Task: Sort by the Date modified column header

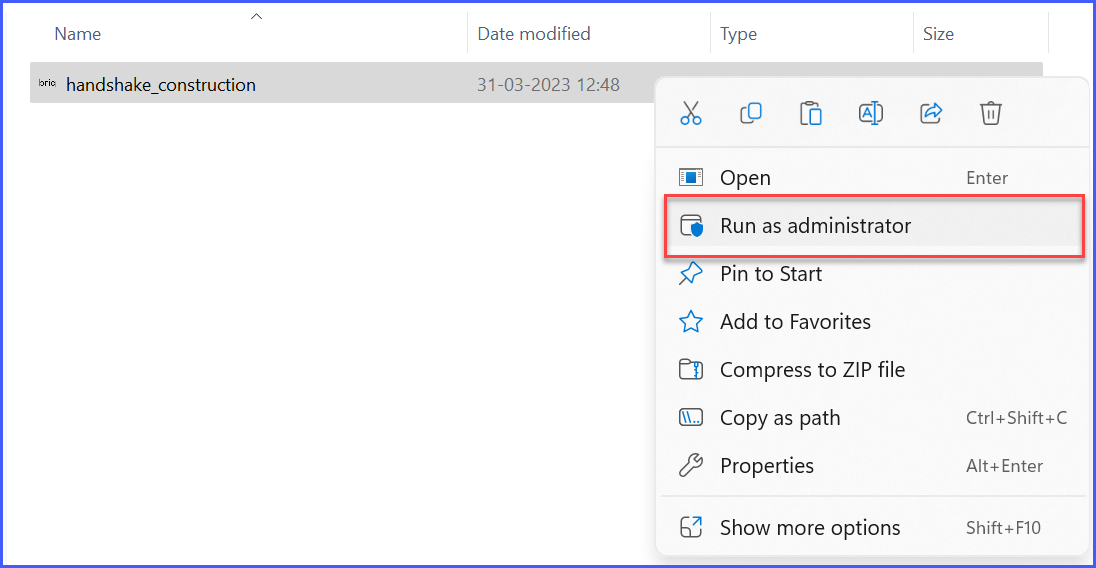Action: tap(534, 34)
